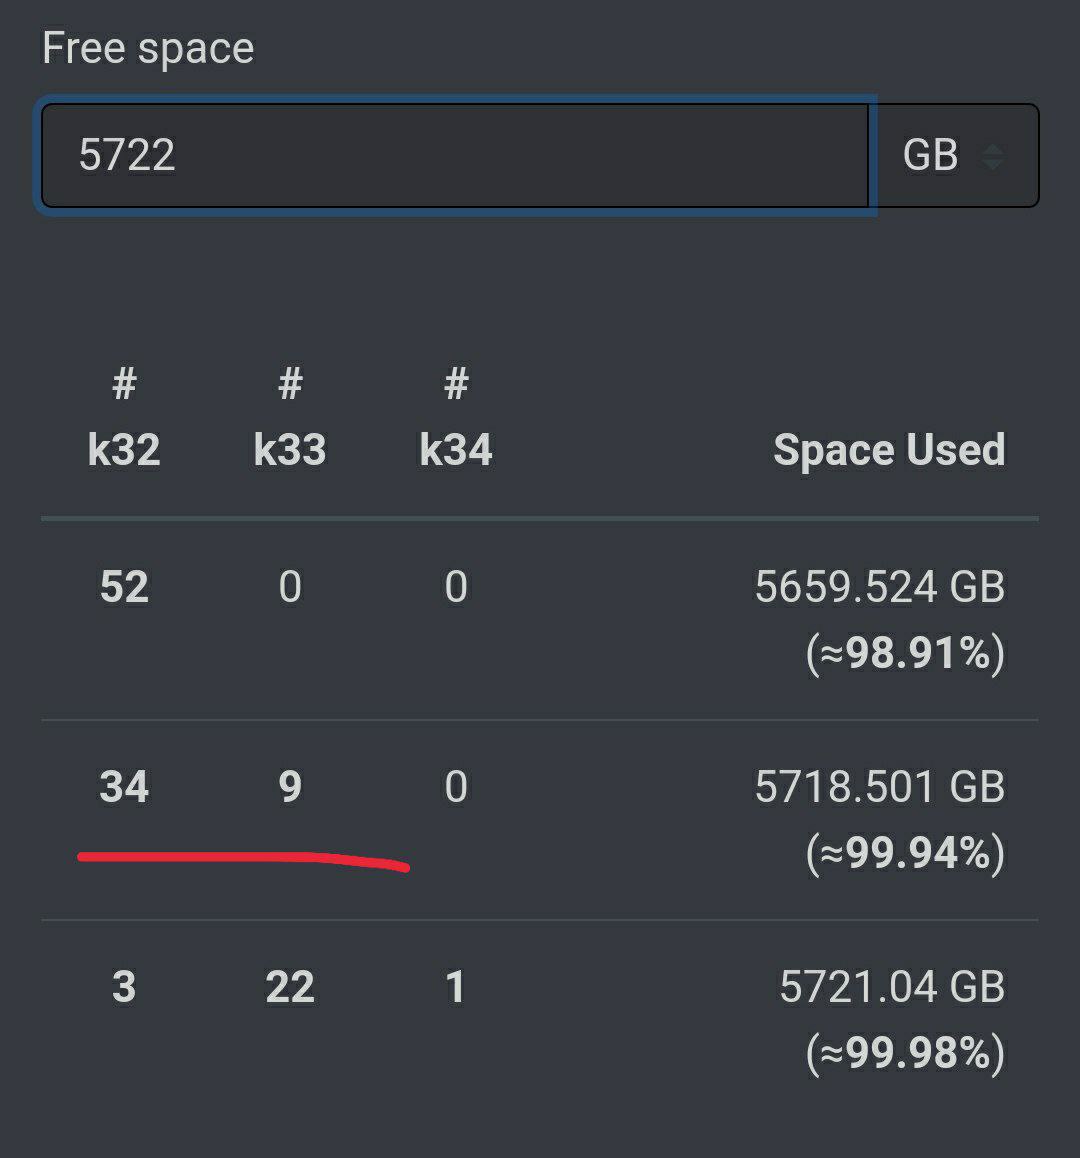Image resolution: width=1080 pixels, height=1158 pixels.
Task: Select the 5718.501 GB space value
Action: pyautogui.click(x=879, y=787)
